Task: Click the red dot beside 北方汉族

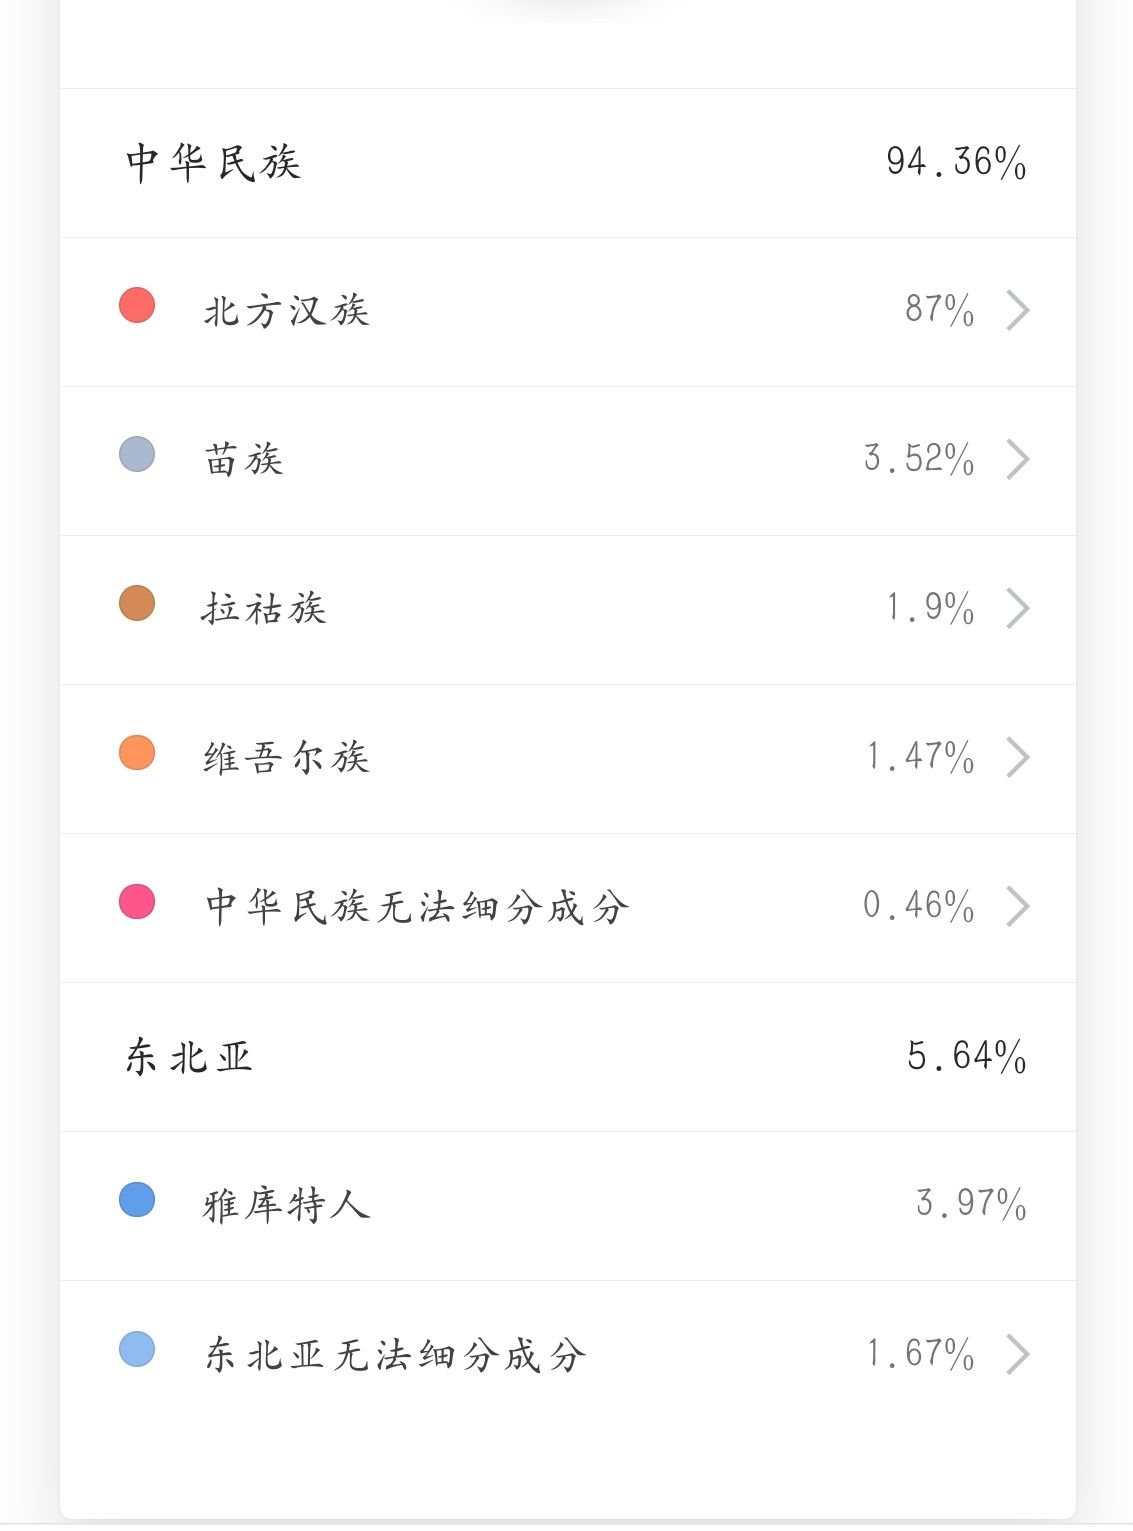Action: click(x=137, y=305)
